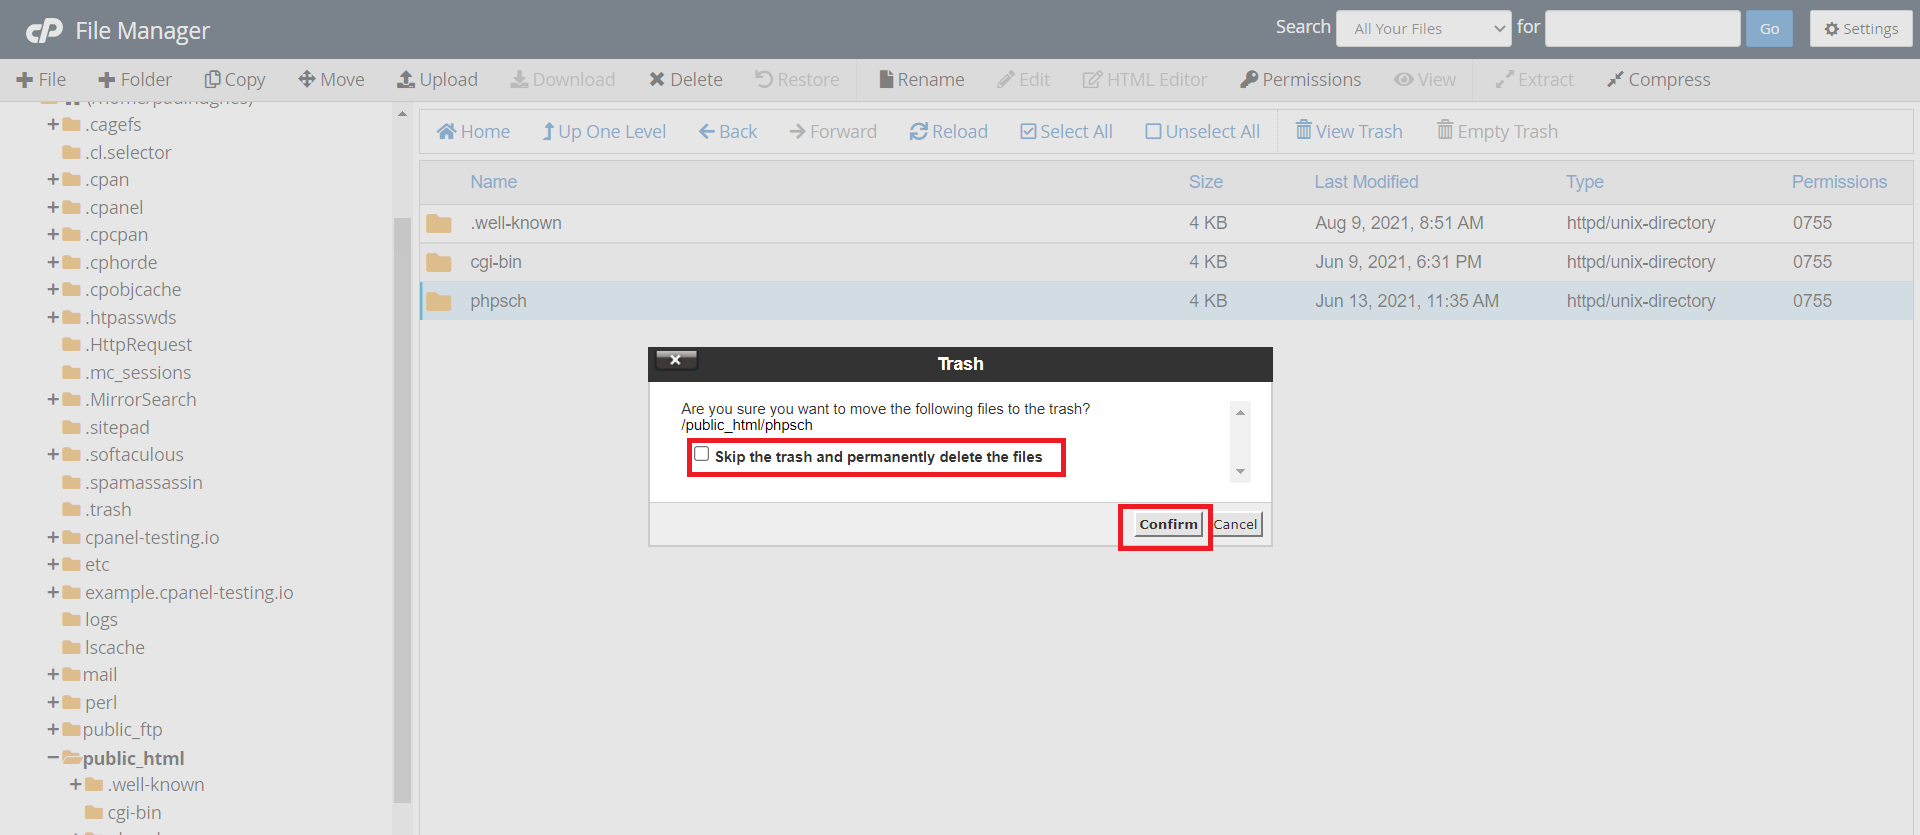Open View Trash

point(1348,132)
